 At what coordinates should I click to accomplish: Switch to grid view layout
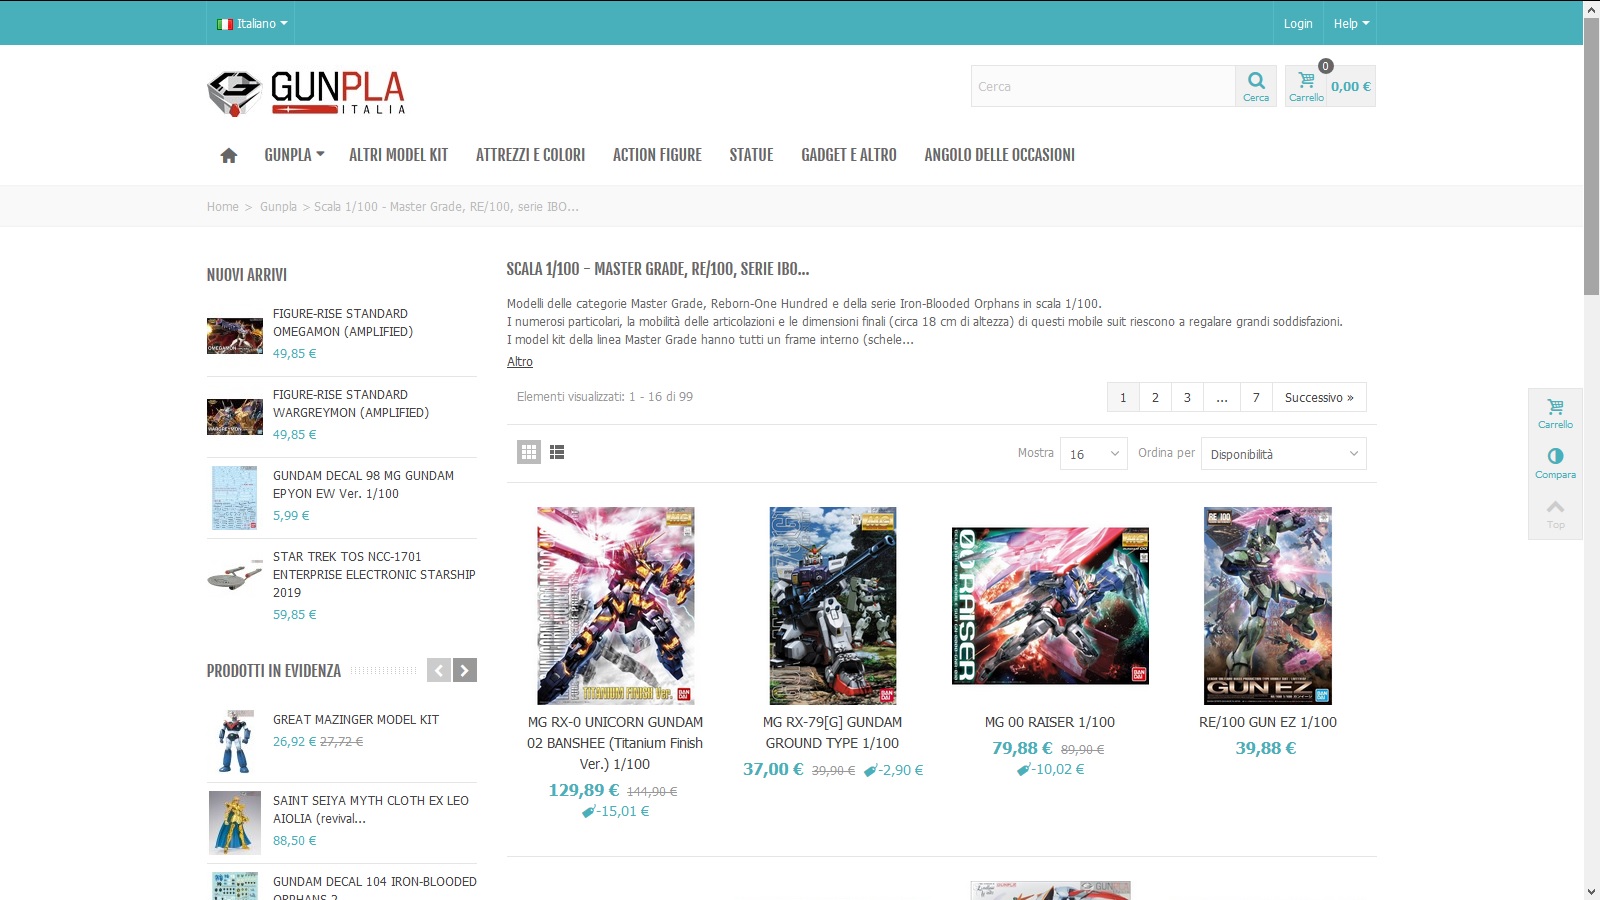(529, 452)
